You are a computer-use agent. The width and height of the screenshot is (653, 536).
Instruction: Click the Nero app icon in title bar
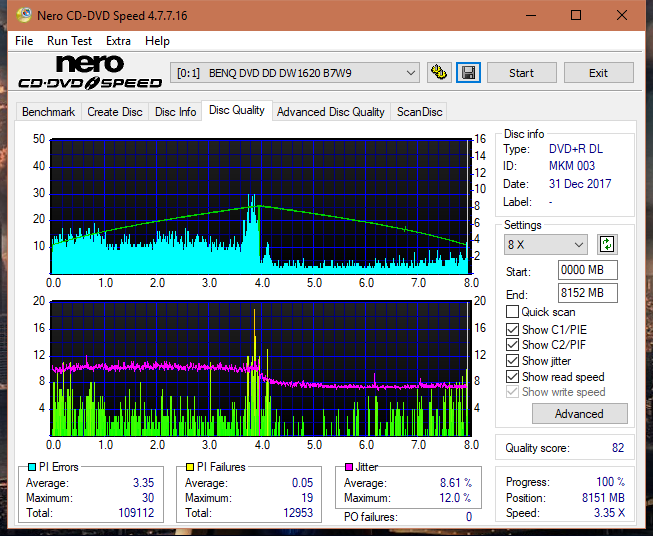click(24, 15)
